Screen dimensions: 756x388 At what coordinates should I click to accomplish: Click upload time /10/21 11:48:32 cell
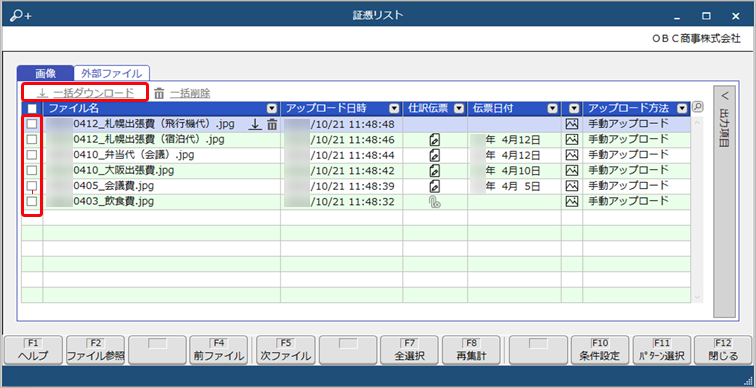coord(342,202)
